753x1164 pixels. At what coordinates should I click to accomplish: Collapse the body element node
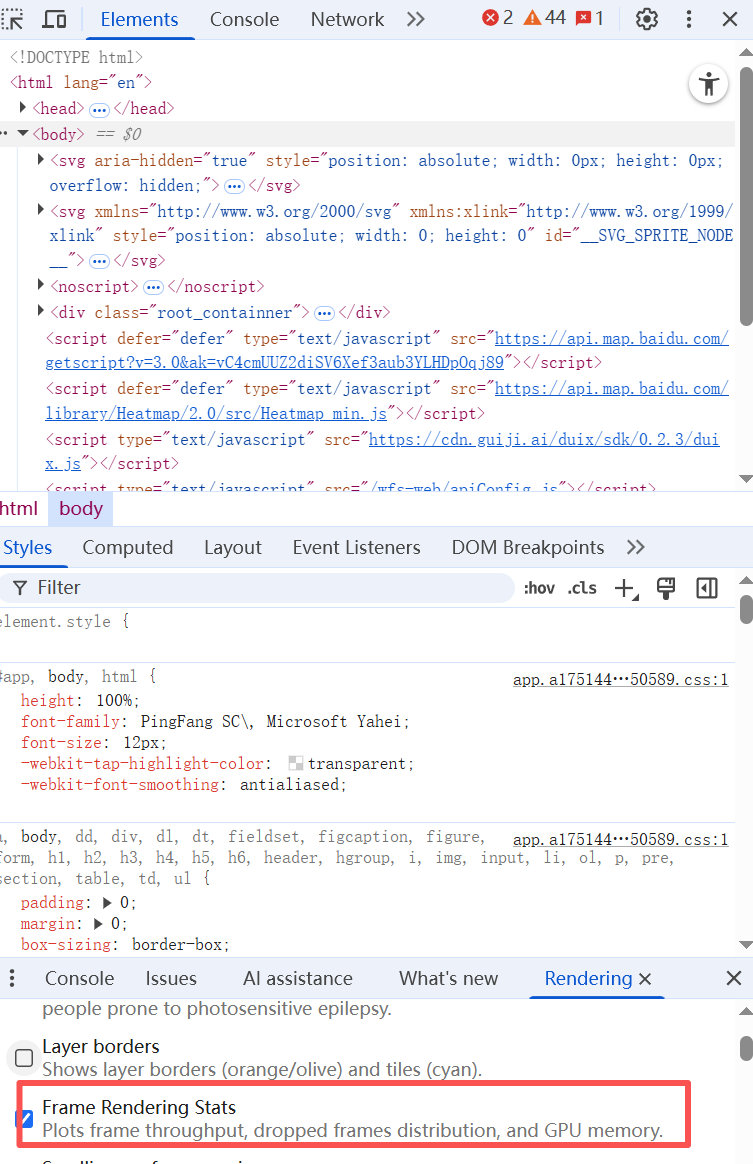23,134
